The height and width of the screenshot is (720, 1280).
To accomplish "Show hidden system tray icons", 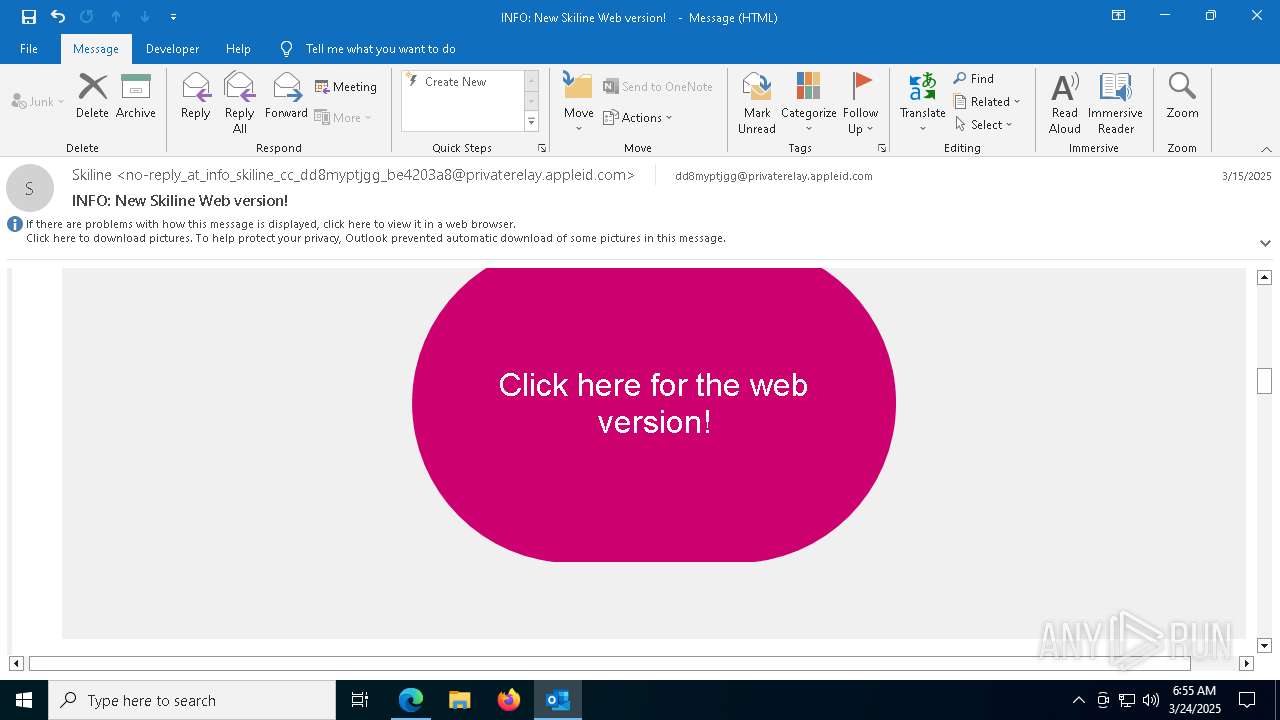I will [x=1078, y=700].
